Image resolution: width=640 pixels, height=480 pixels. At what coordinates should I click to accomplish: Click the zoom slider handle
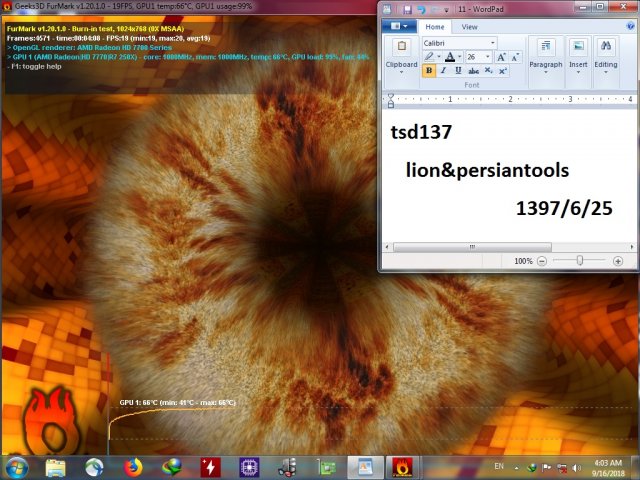click(x=579, y=260)
